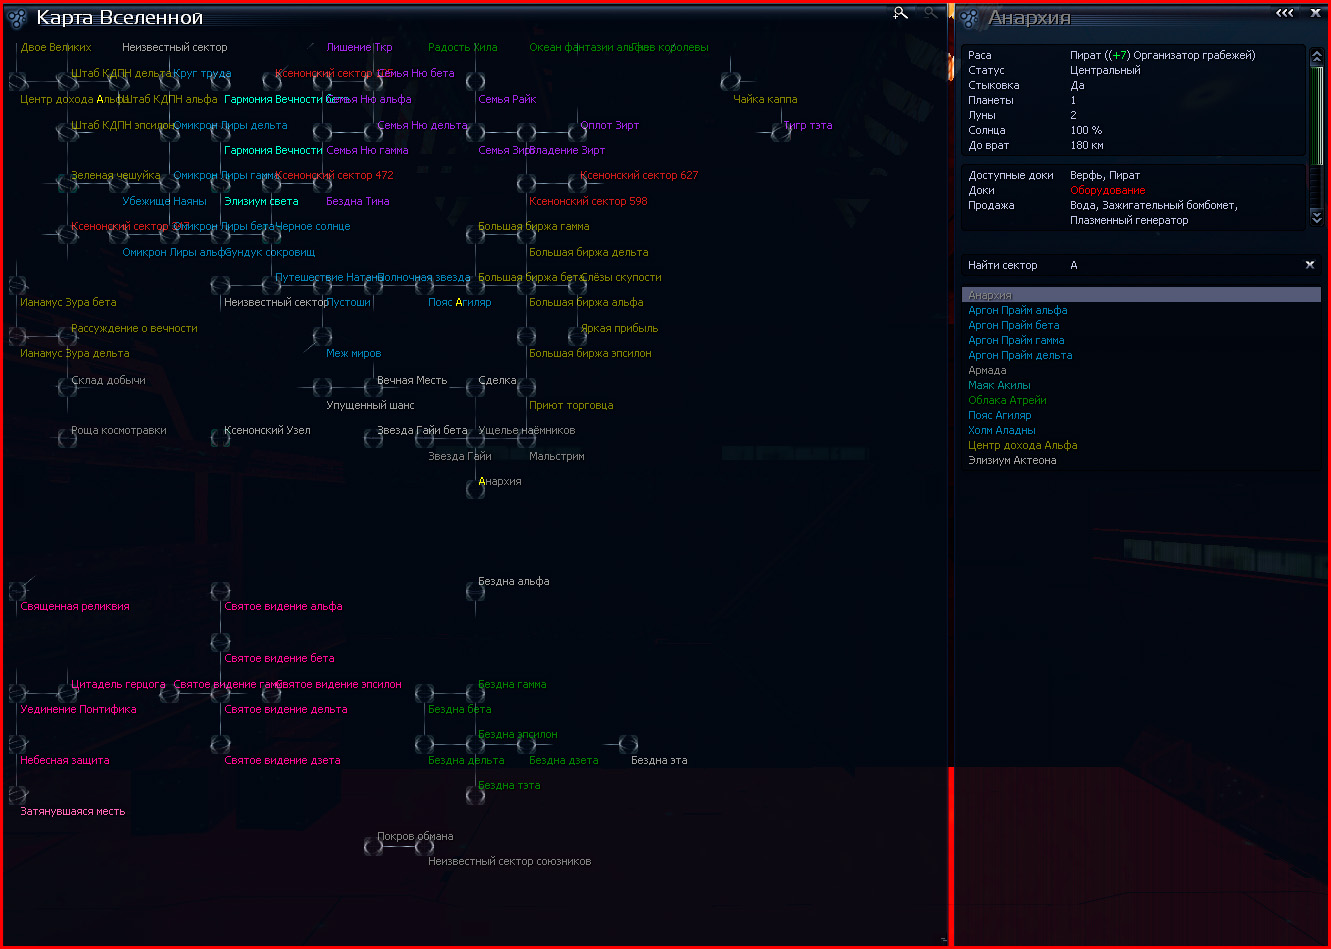
Task: Clear the sector search with the X button
Action: pos(1309,265)
